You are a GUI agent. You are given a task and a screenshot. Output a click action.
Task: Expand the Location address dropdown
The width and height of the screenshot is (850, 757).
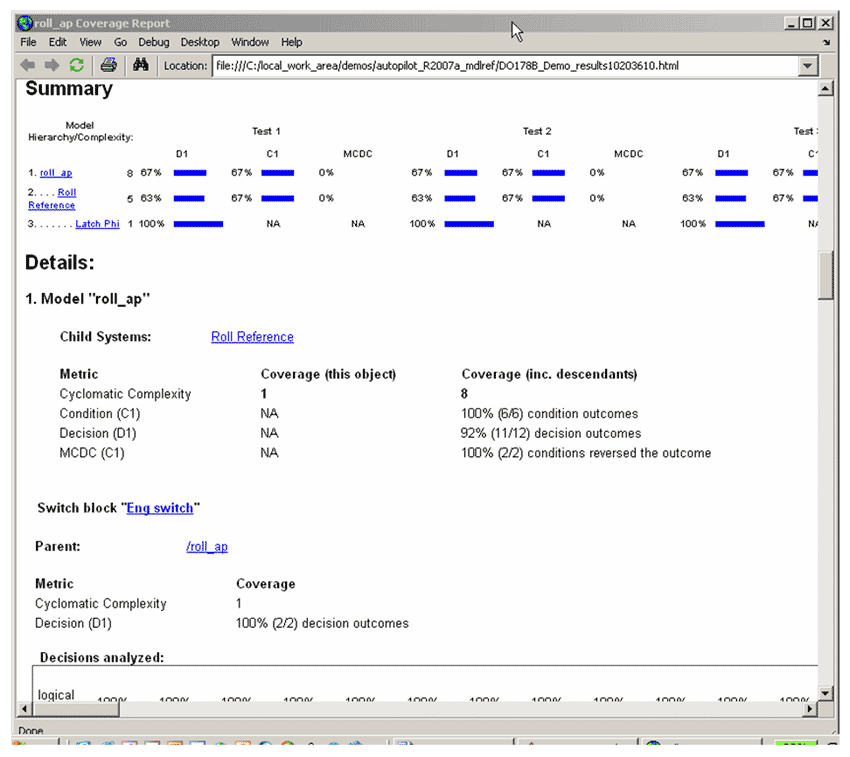tap(809, 65)
